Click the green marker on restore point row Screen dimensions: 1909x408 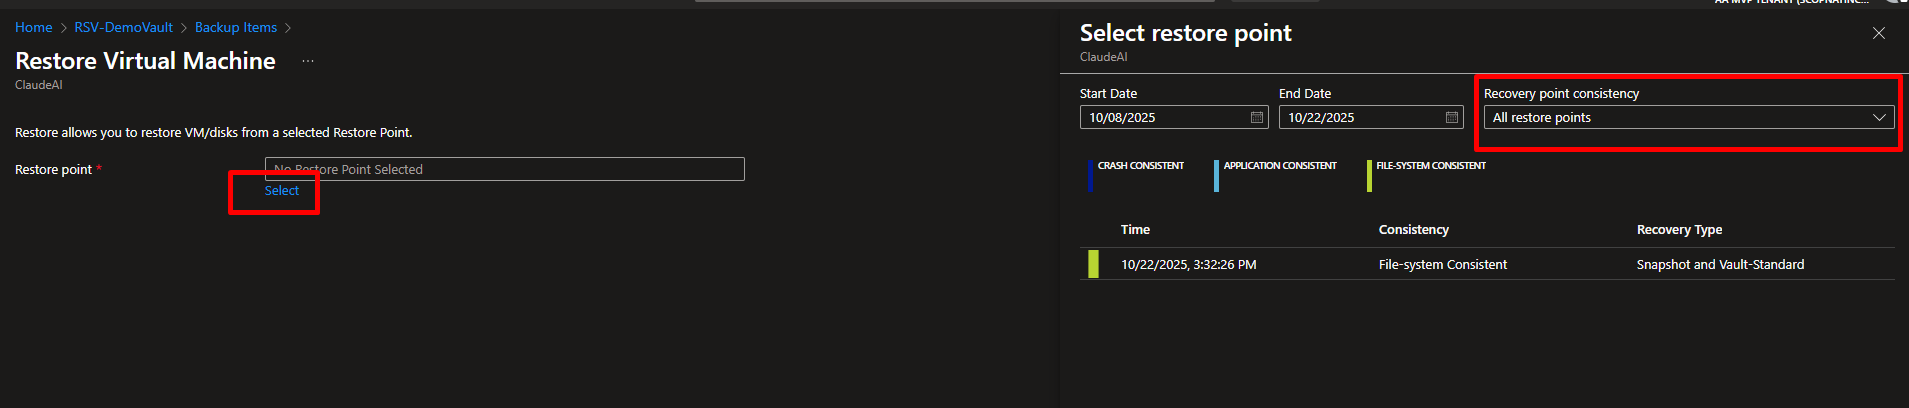pyautogui.click(x=1093, y=264)
